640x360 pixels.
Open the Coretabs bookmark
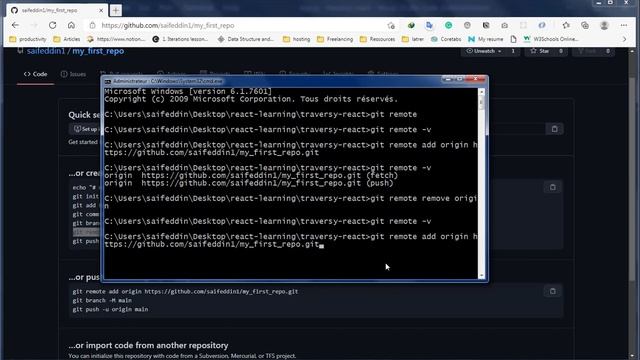(x=446, y=39)
